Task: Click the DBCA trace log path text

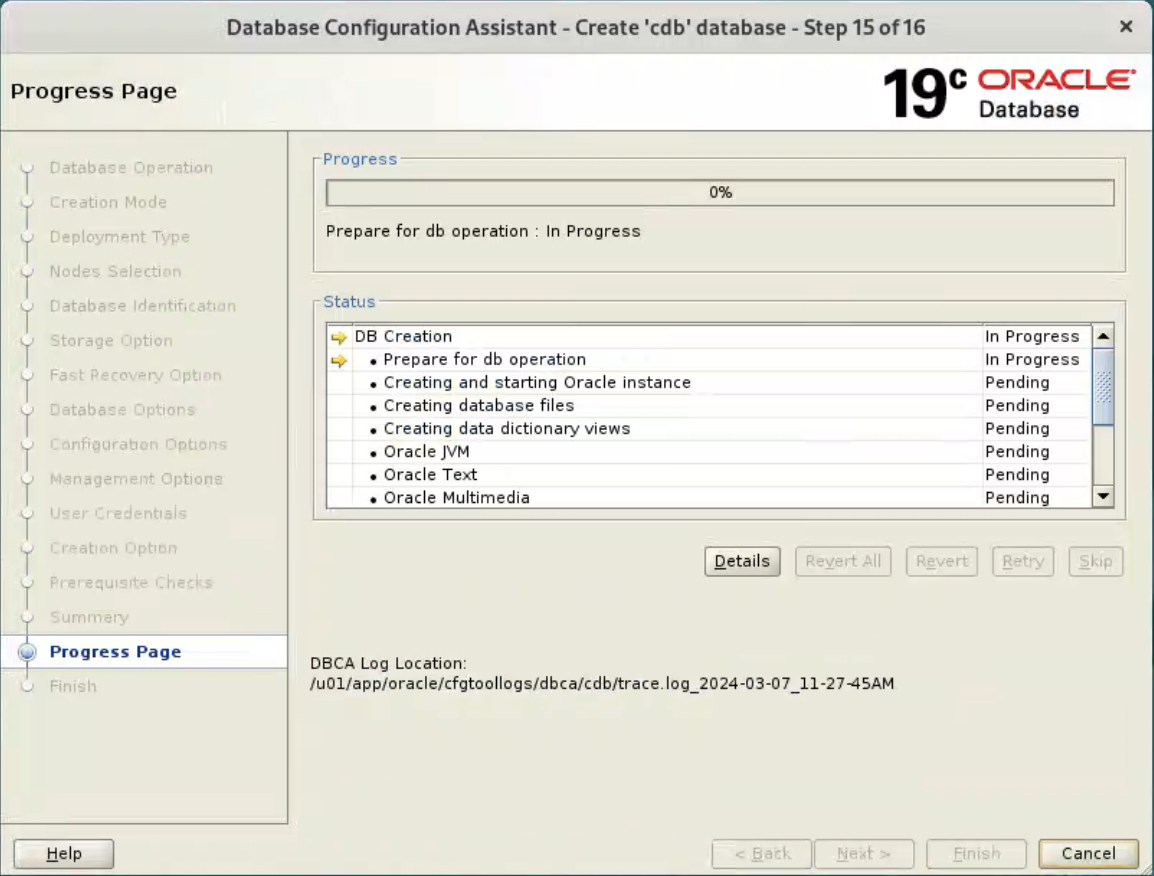Action: click(602, 684)
